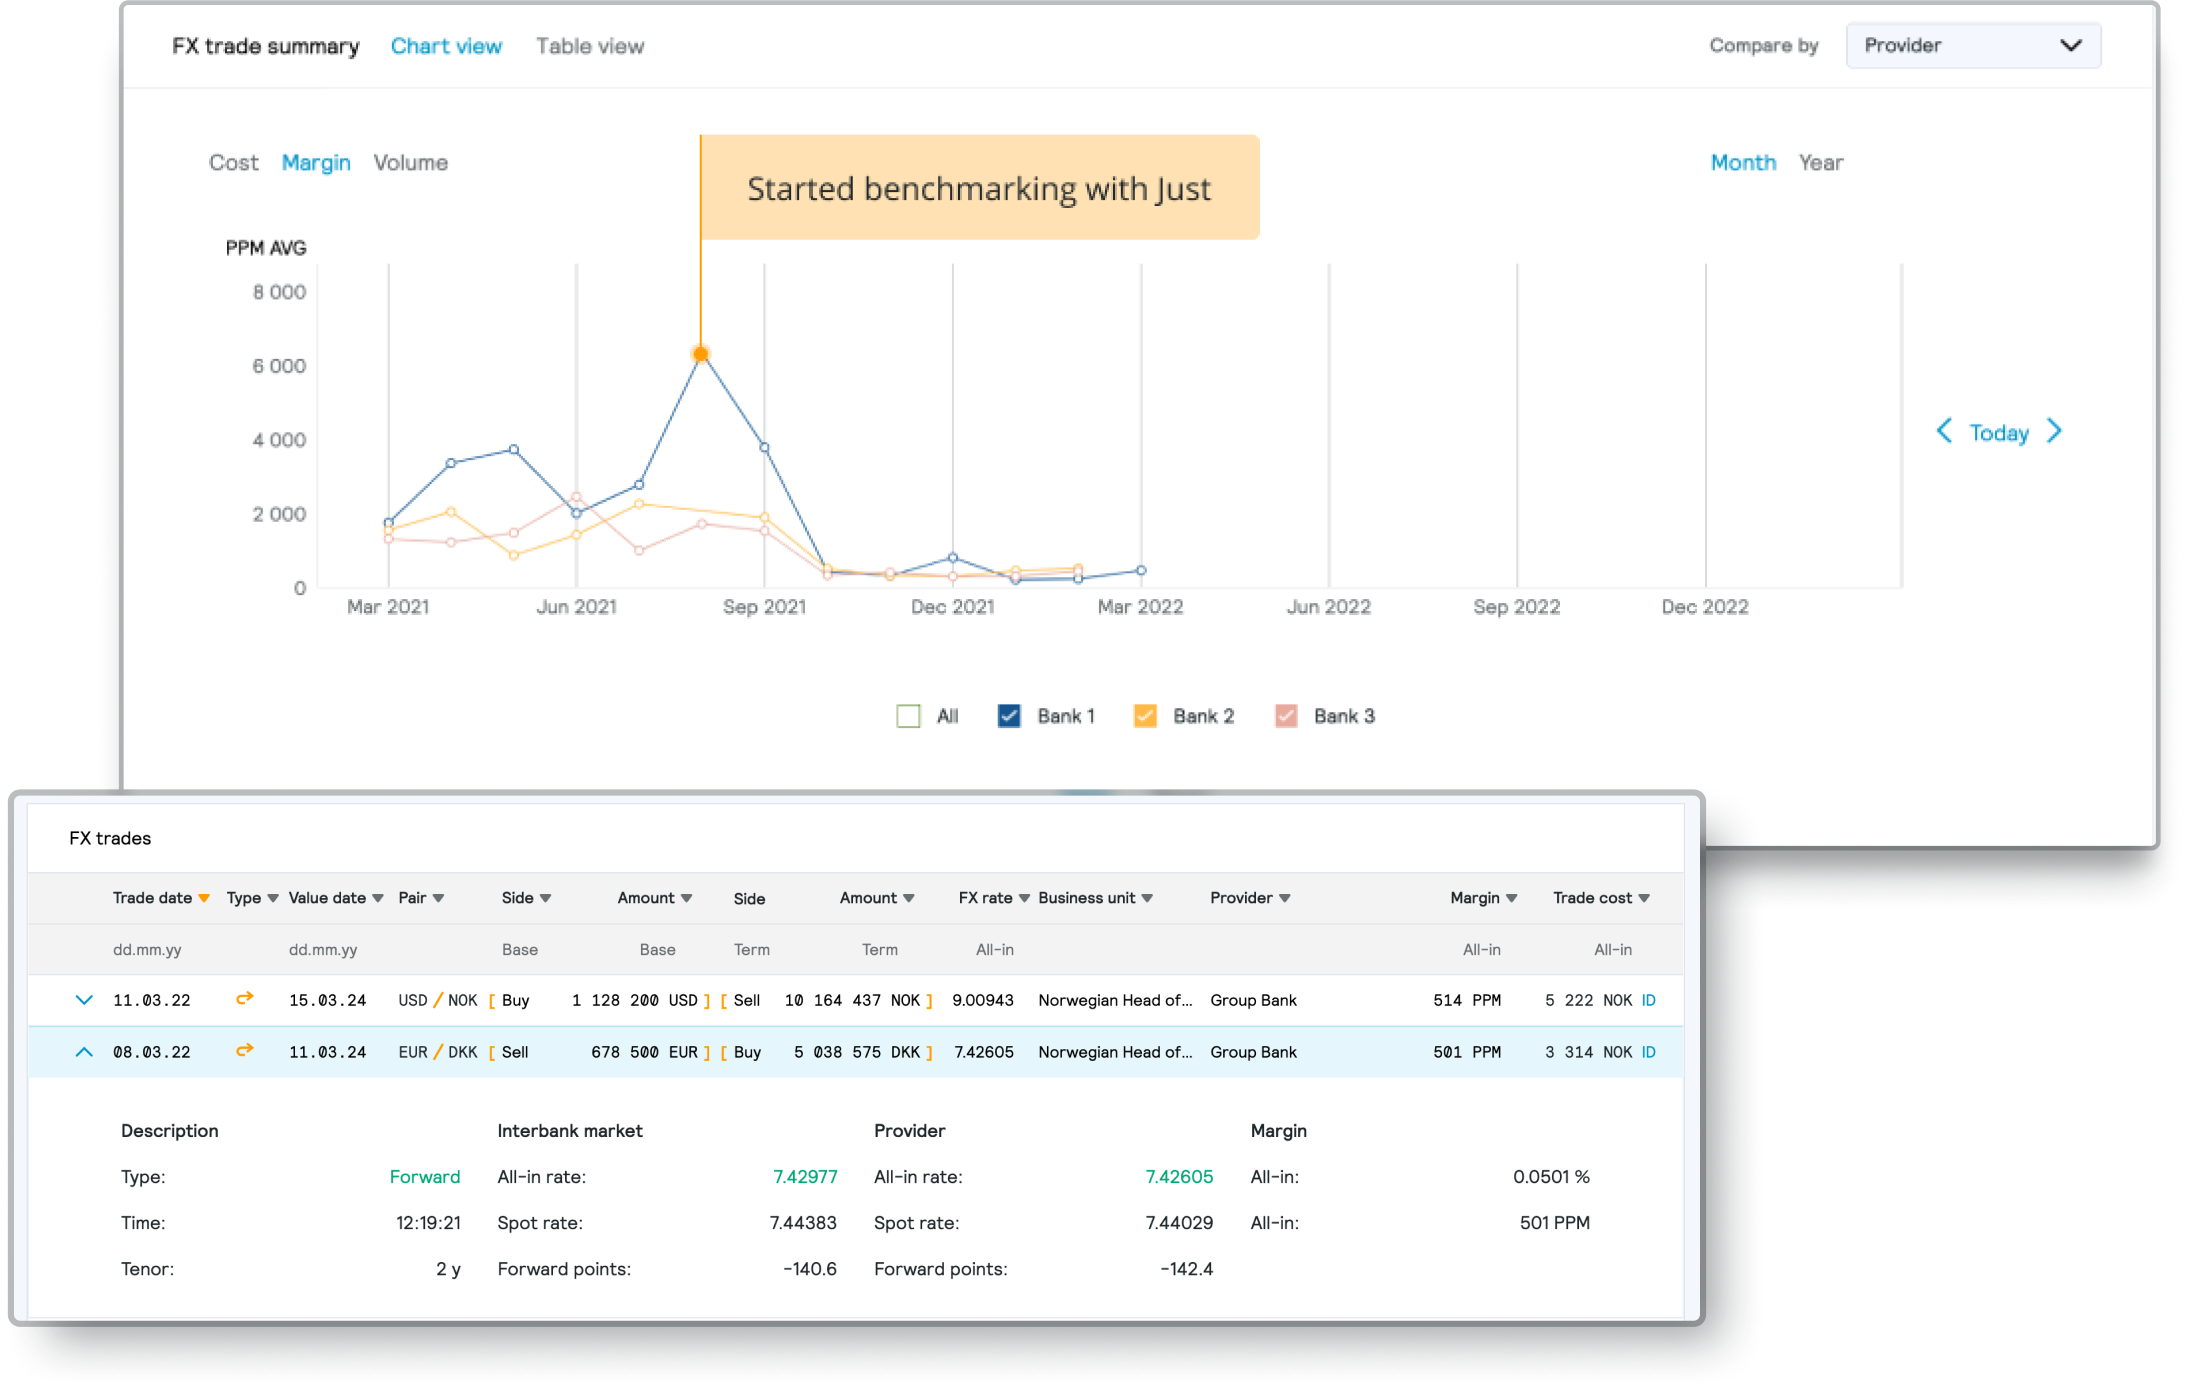
Task: Expand the 11.03.22 trade row
Action: click(x=84, y=999)
